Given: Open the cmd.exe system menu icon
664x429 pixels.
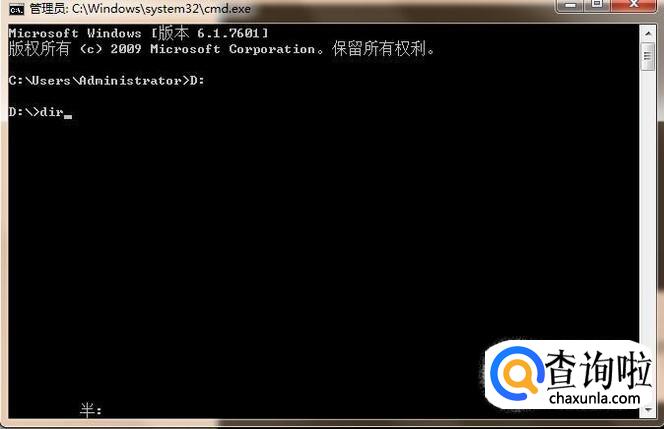Looking at the screenshot, I should click(17, 9).
